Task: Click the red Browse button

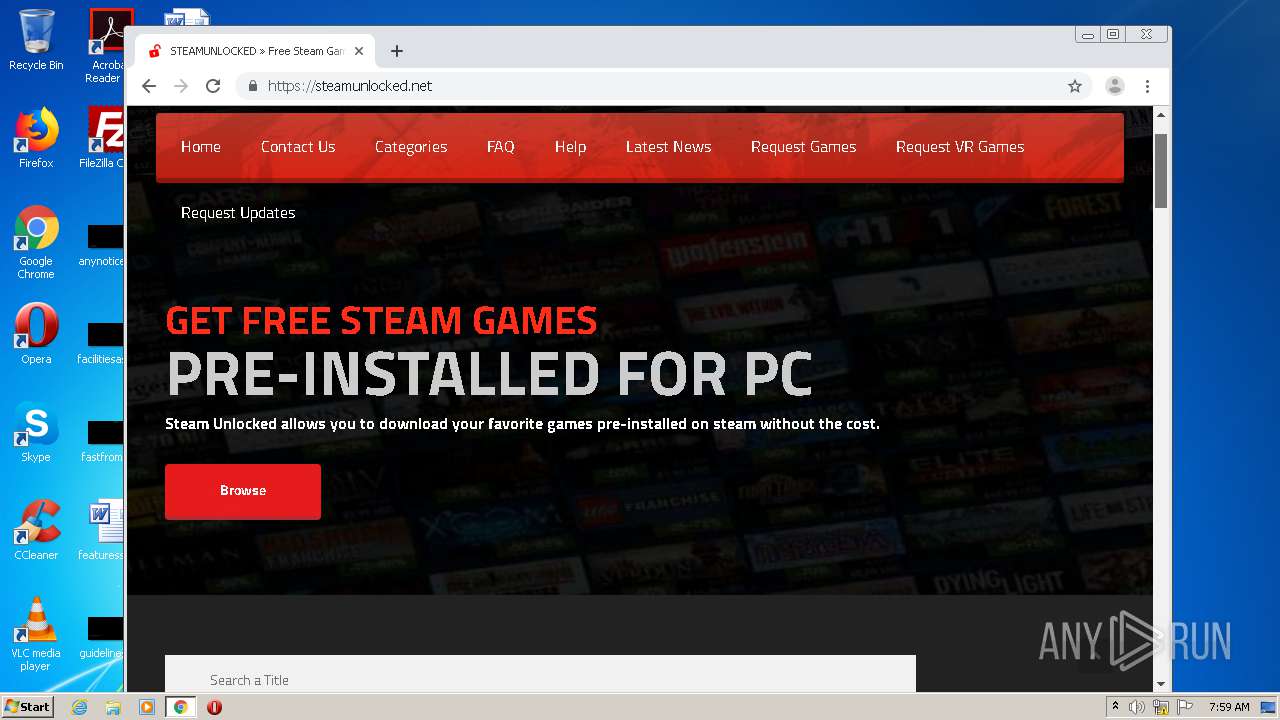Action: coord(243,491)
